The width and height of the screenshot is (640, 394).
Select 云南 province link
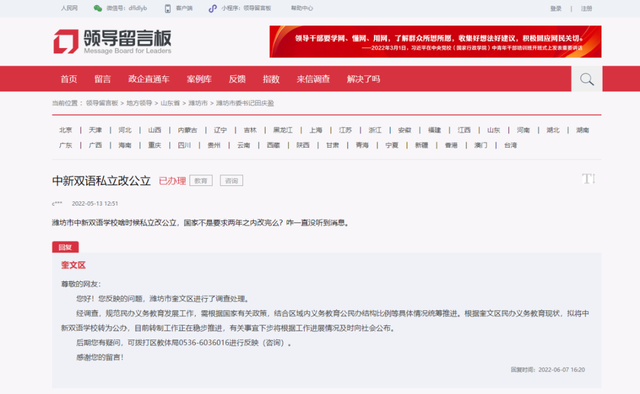(x=244, y=145)
